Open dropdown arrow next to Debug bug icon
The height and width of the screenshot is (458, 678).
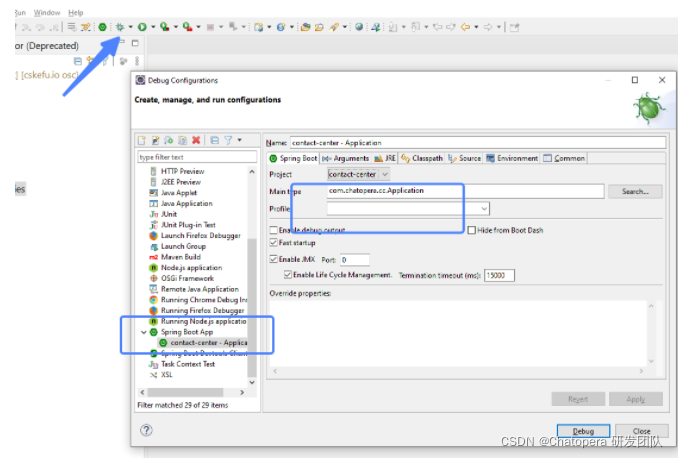pos(130,27)
